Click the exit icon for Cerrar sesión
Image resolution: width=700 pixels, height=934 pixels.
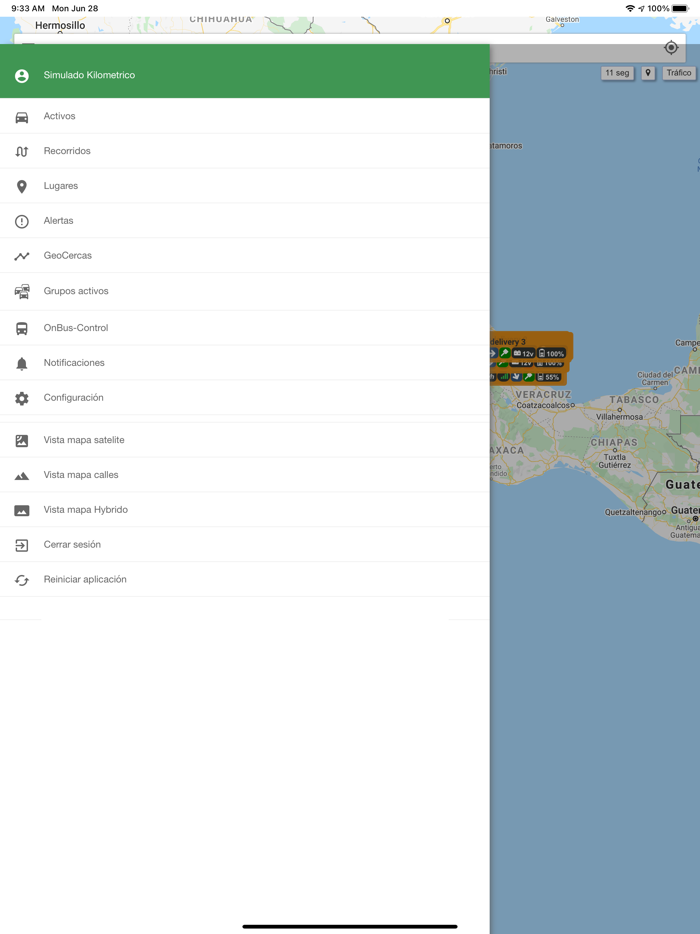click(21, 545)
